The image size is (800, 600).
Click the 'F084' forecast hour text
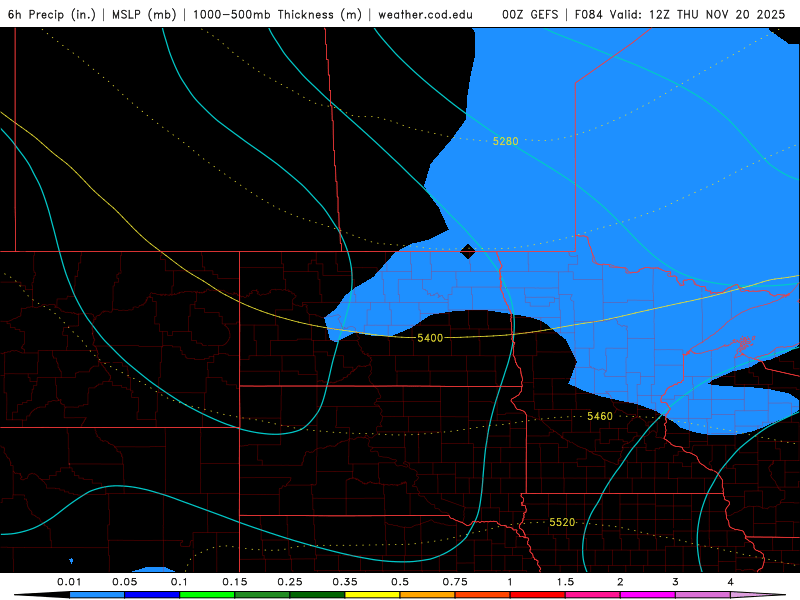[x=589, y=14]
